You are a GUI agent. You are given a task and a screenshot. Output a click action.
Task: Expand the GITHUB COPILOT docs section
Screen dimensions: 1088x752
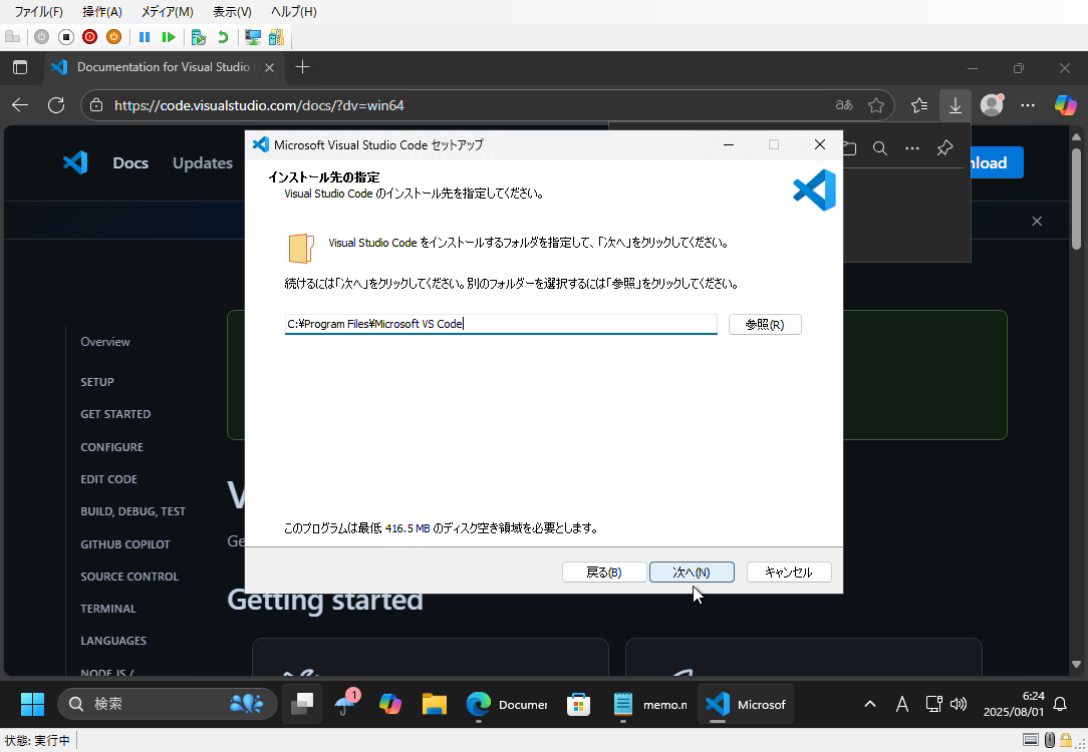(x=125, y=544)
